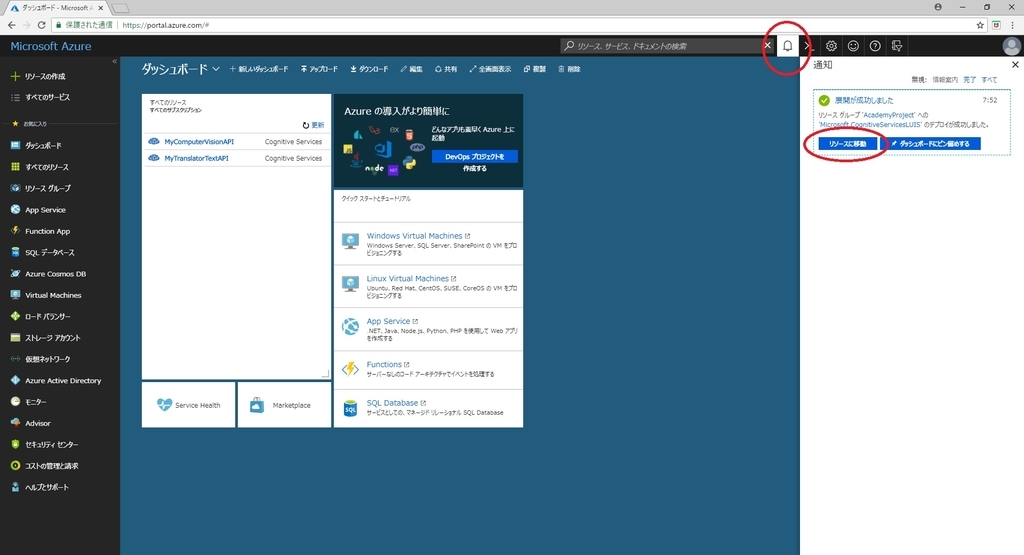
Task: Click 全画面表示 toolbar button
Action: click(x=490, y=69)
